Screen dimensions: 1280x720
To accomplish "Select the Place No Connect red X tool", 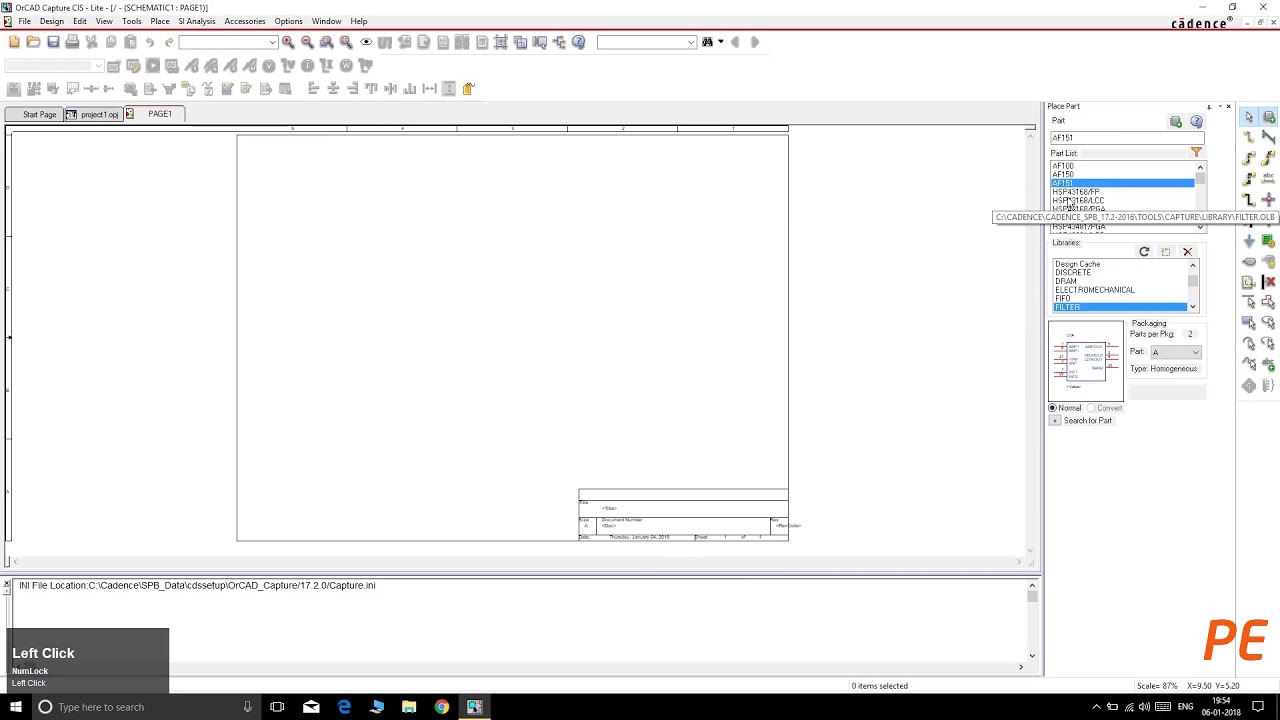I will pyautogui.click(x=1268, y=282).
